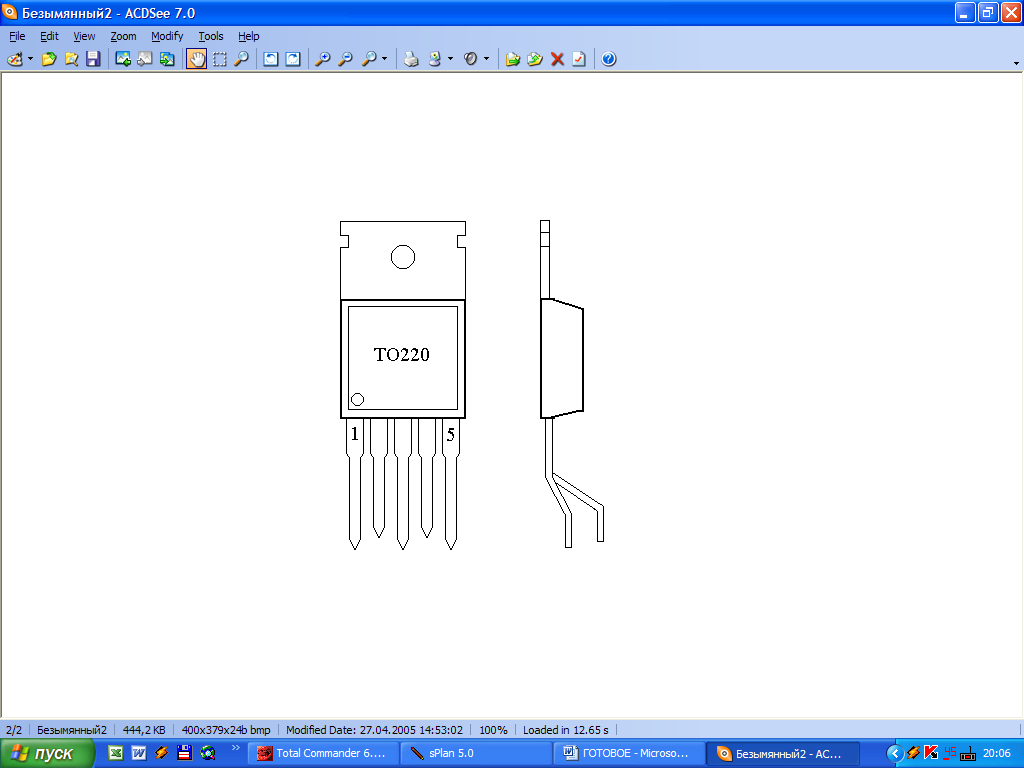
Task: Open the Help menu
Action: [x=249, y=36]
